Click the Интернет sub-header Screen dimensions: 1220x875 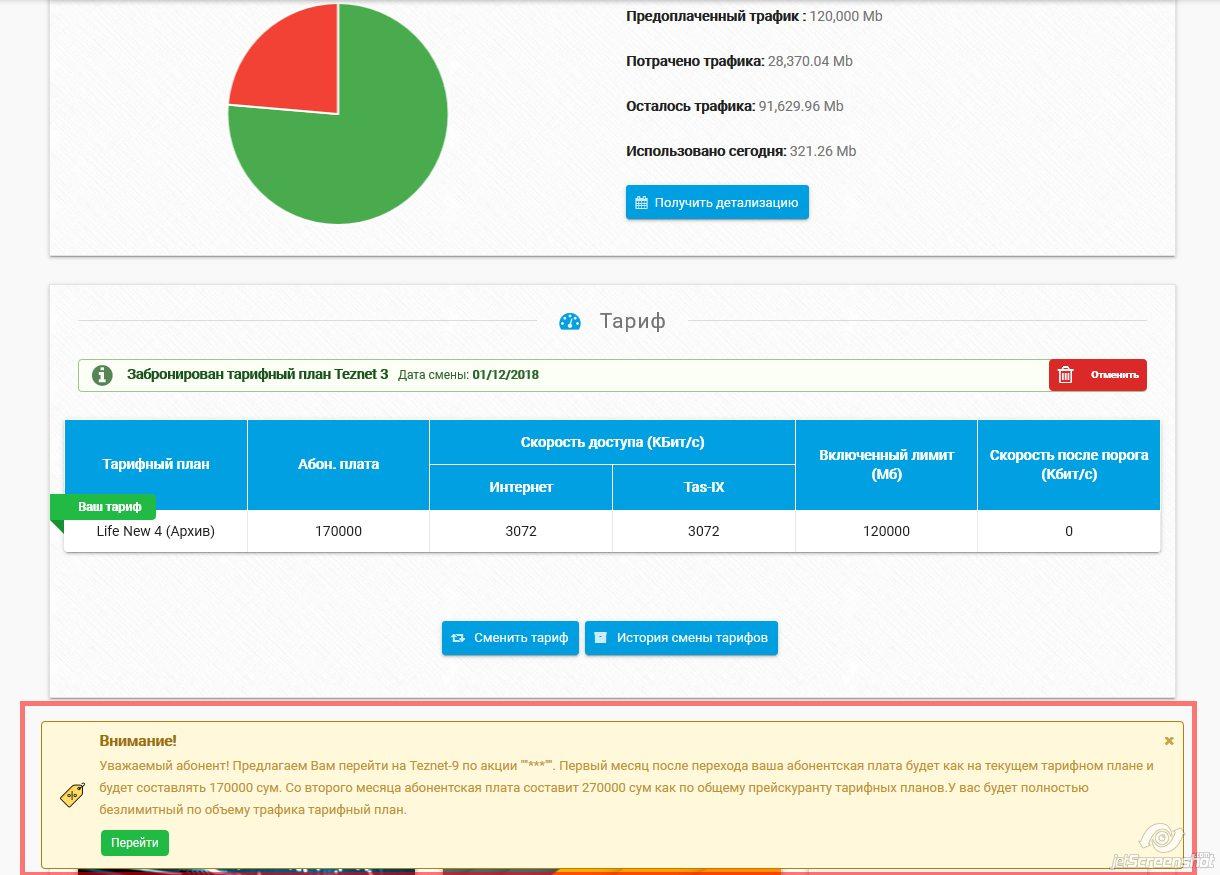(x=521, y=487)
